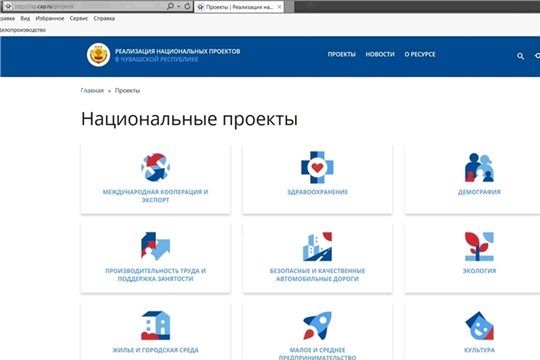
Task: Click the housing and urban environment house icon
Action: point(155,326)
